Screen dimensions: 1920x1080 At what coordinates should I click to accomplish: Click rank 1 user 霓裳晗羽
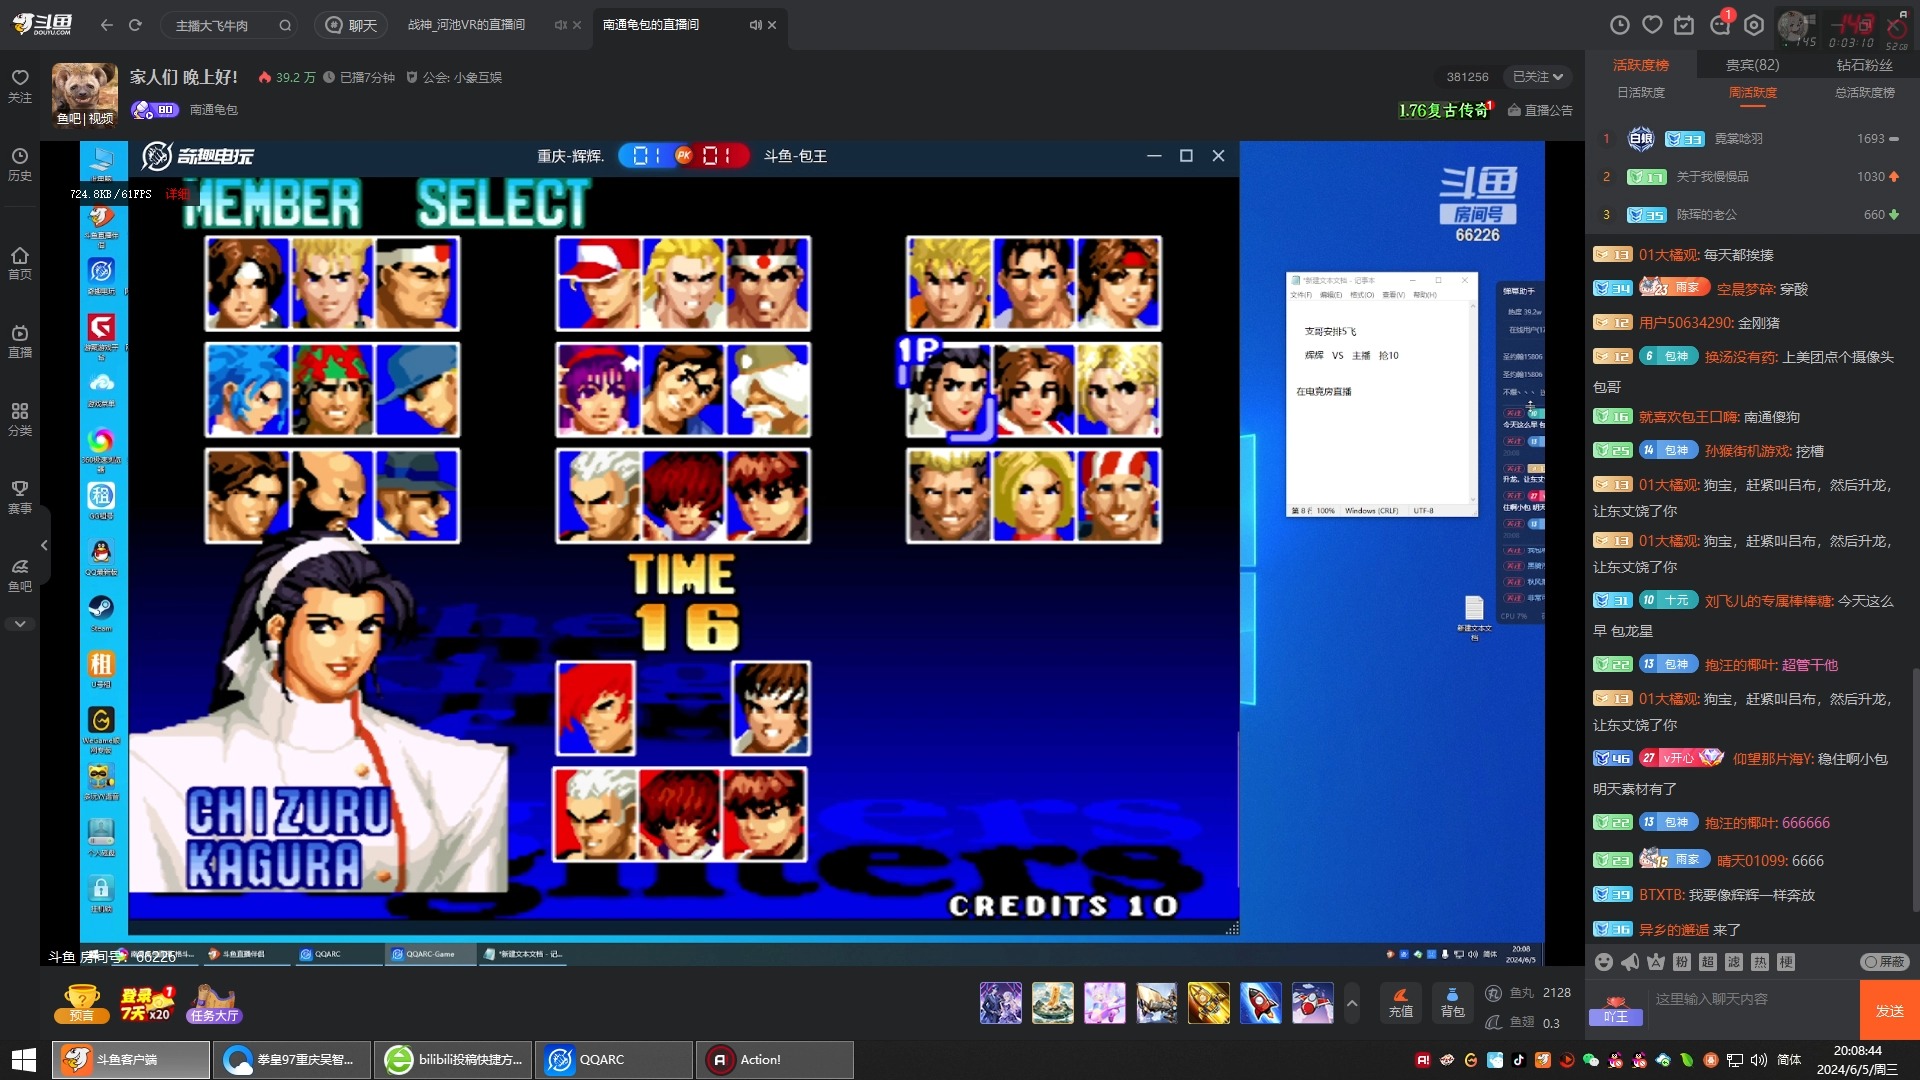1738,139
